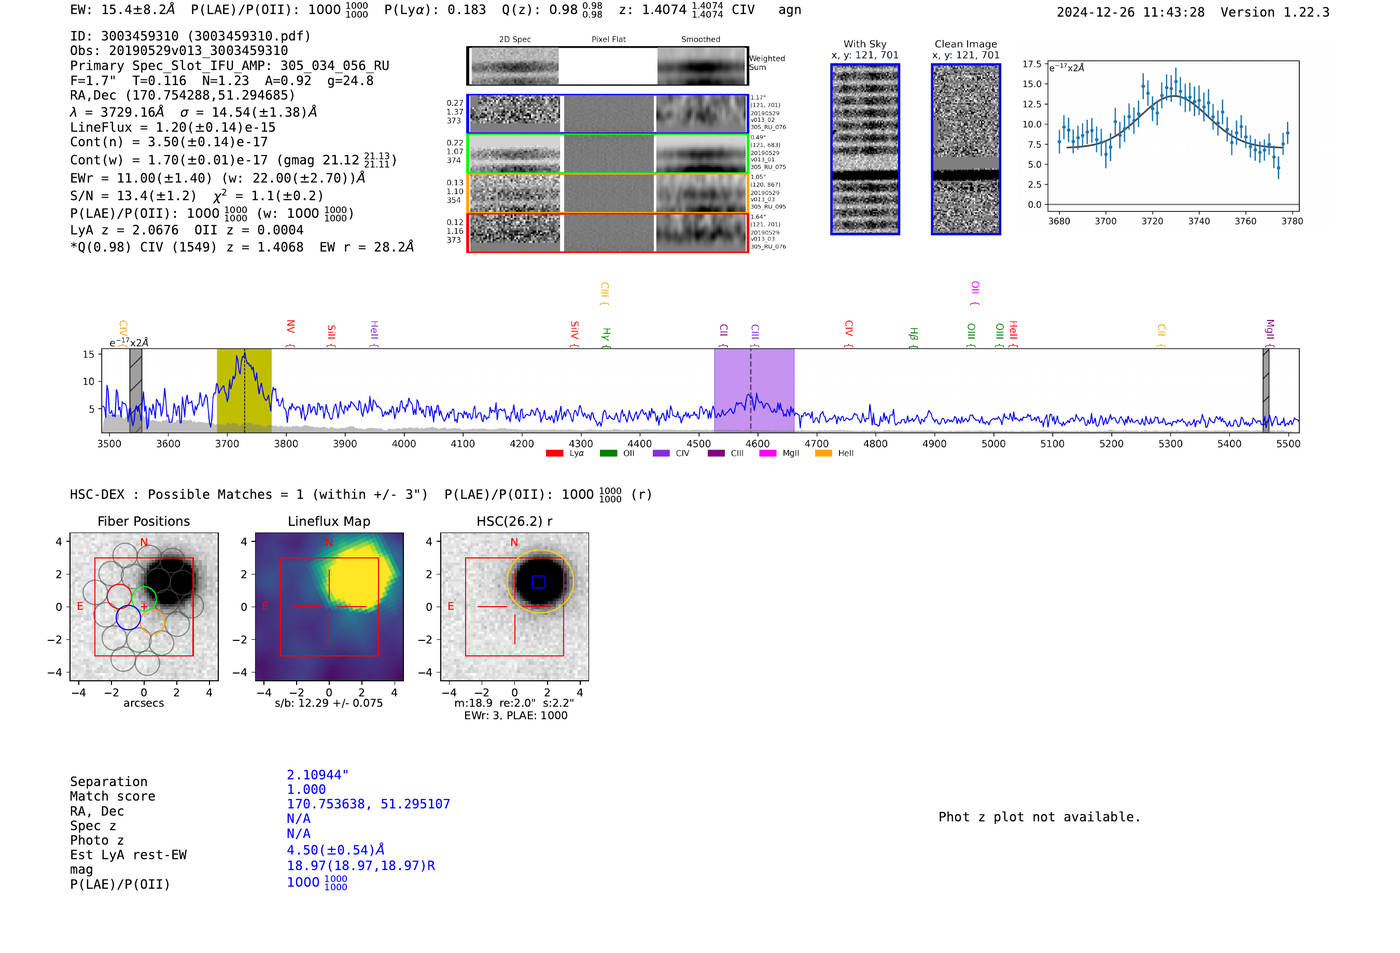Click the red Lyα legend swatch

tap(554, 453)
